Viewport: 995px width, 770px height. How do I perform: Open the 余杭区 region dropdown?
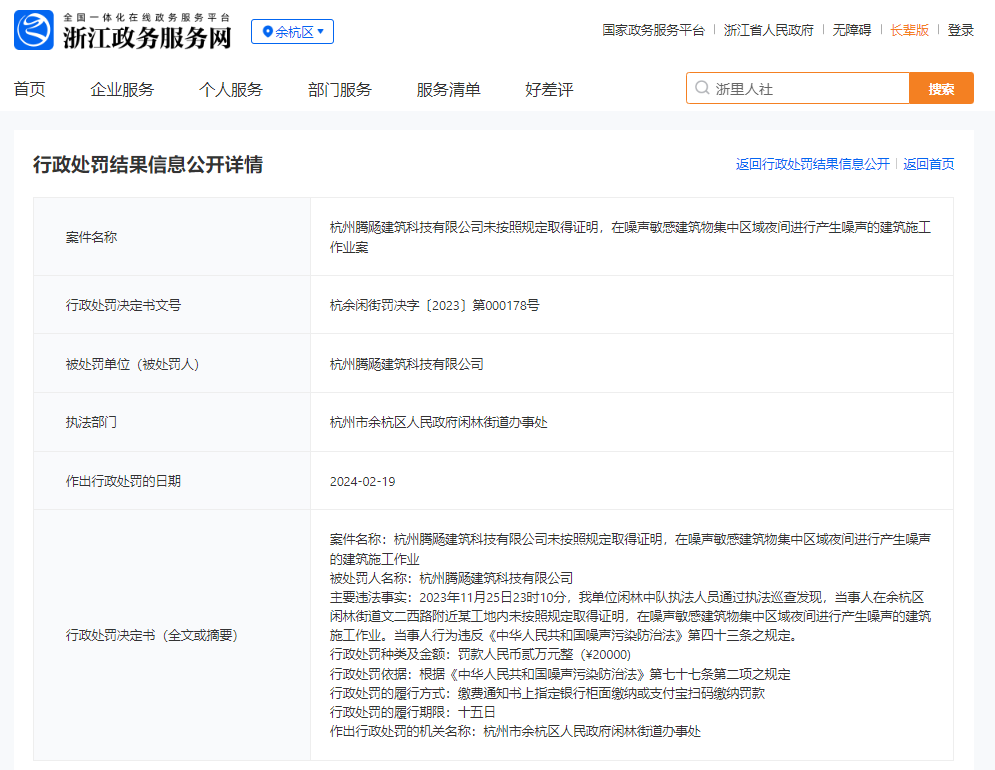pyautogui.click(x=293, y=32)
